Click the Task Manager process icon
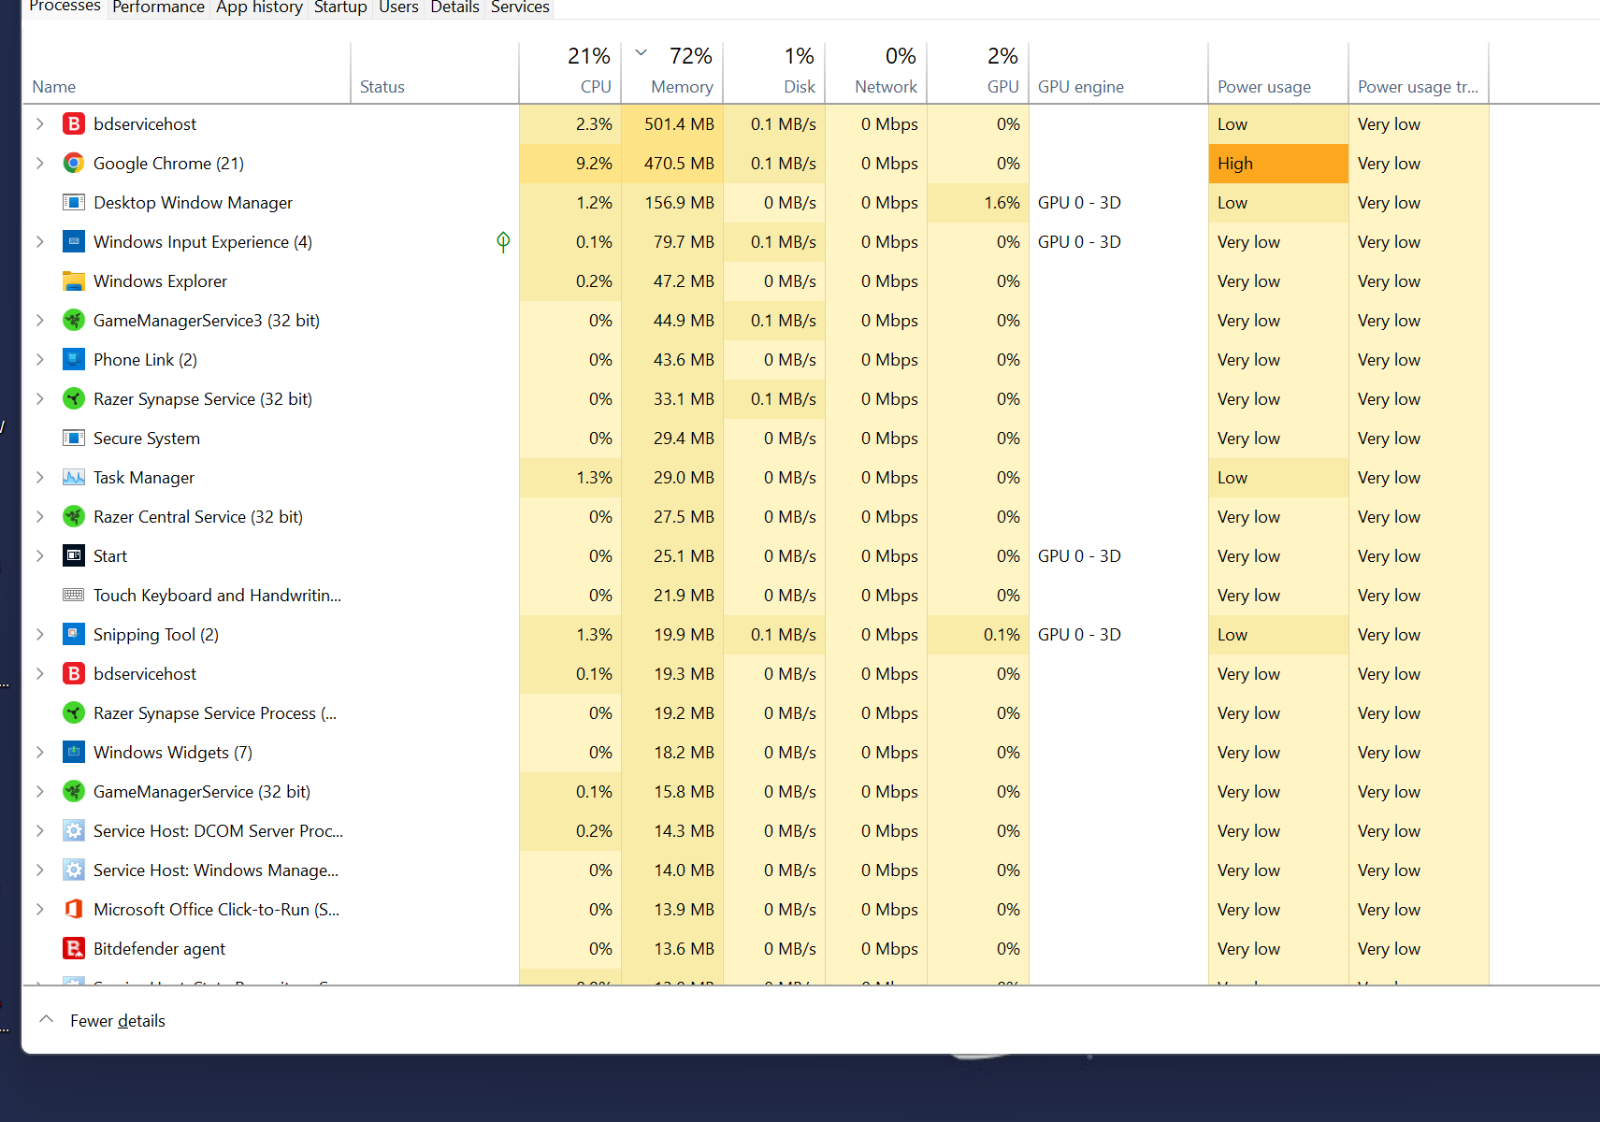Viewport: 1600px width, 1122px height. 73,477
